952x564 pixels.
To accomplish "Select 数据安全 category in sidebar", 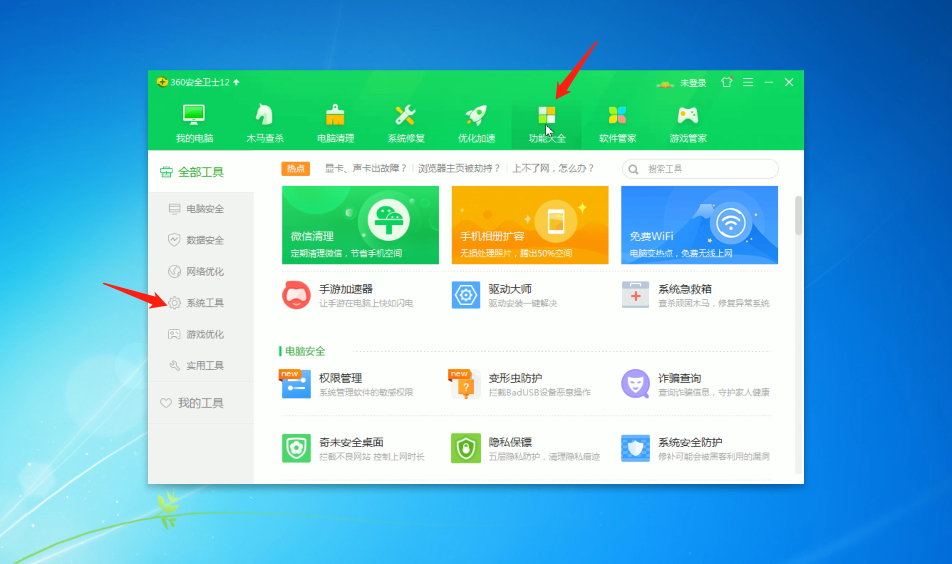I will (x=201, y=240).
